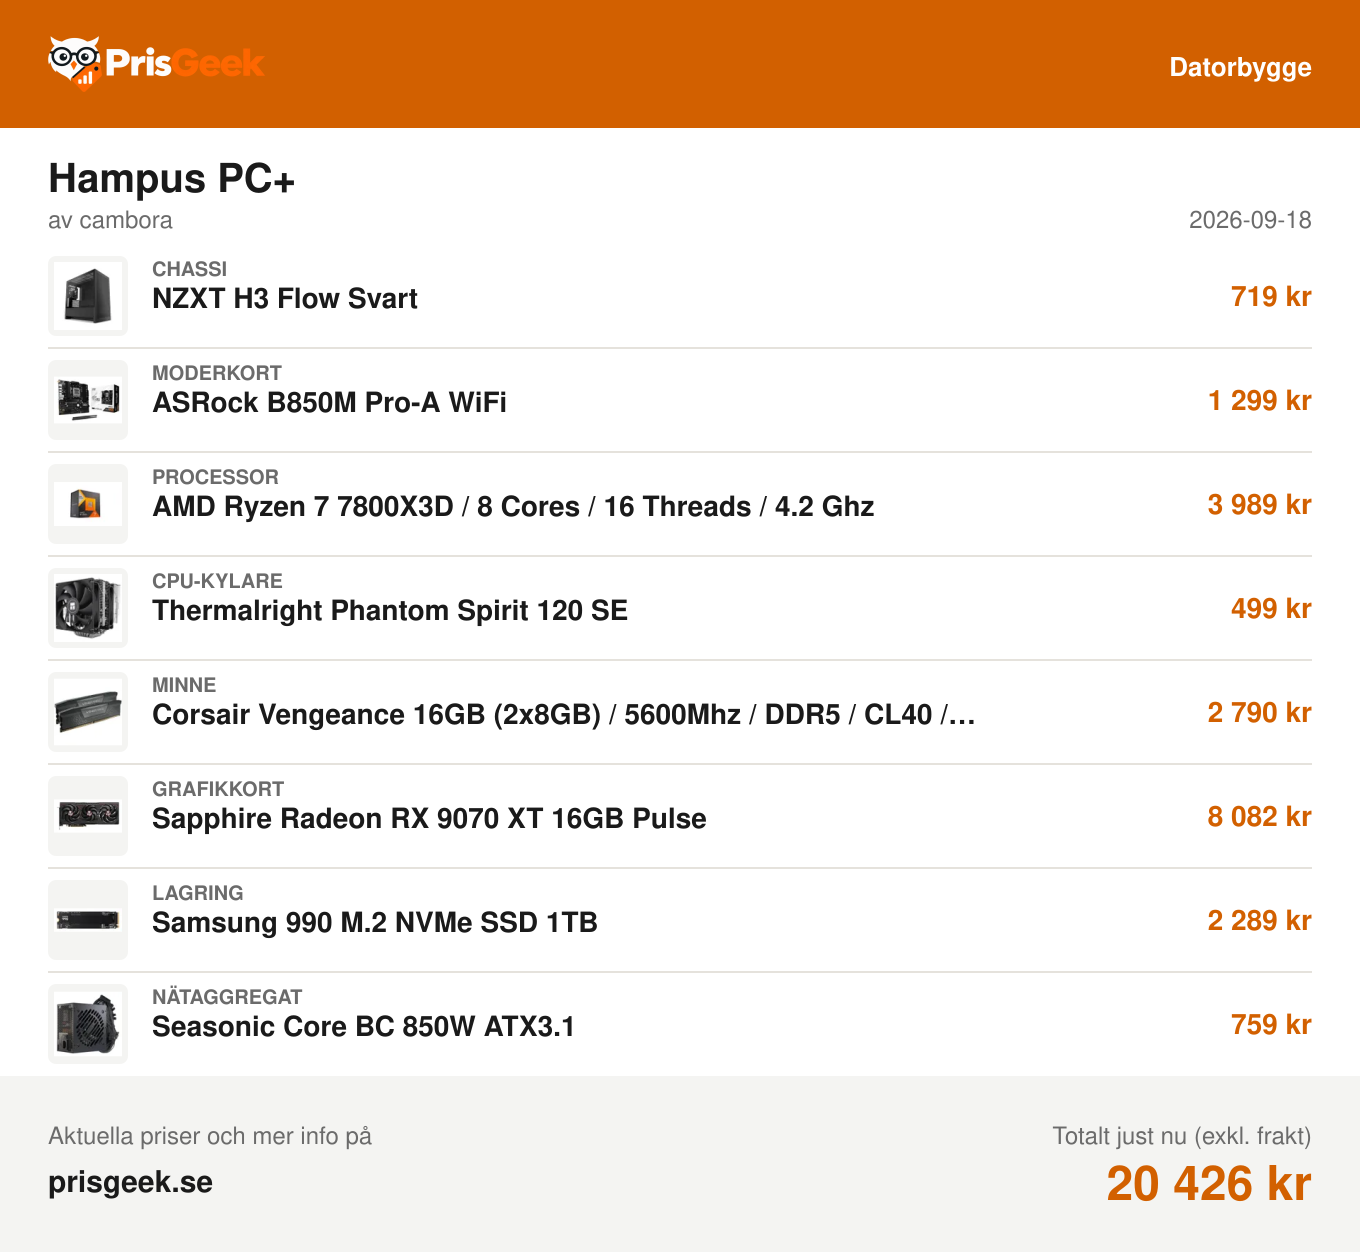Click the PrisGeek owl logo

(x=156, y=64)
